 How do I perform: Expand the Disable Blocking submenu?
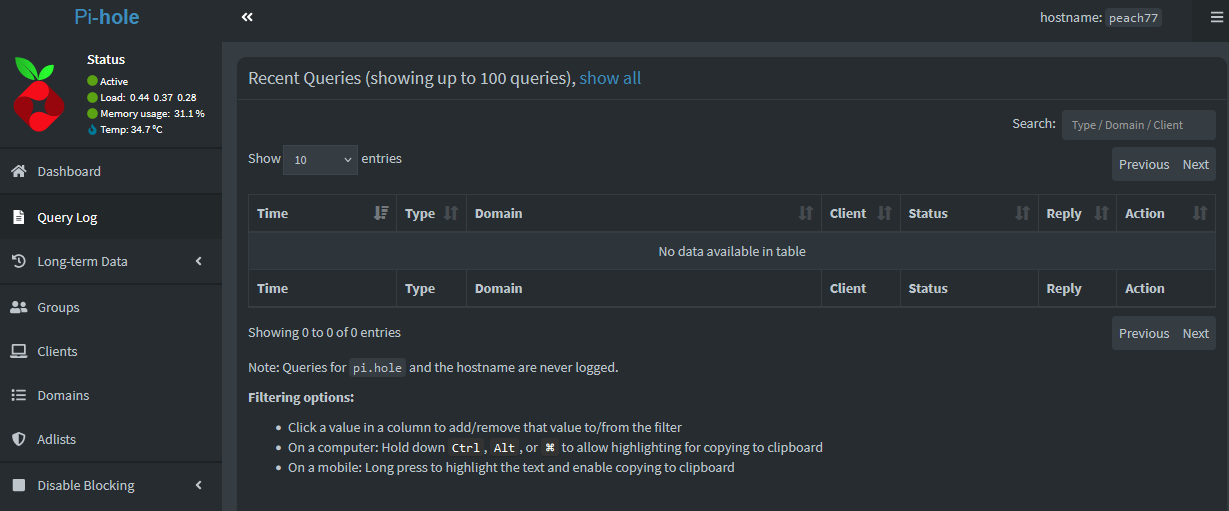[x=198, y=485]
